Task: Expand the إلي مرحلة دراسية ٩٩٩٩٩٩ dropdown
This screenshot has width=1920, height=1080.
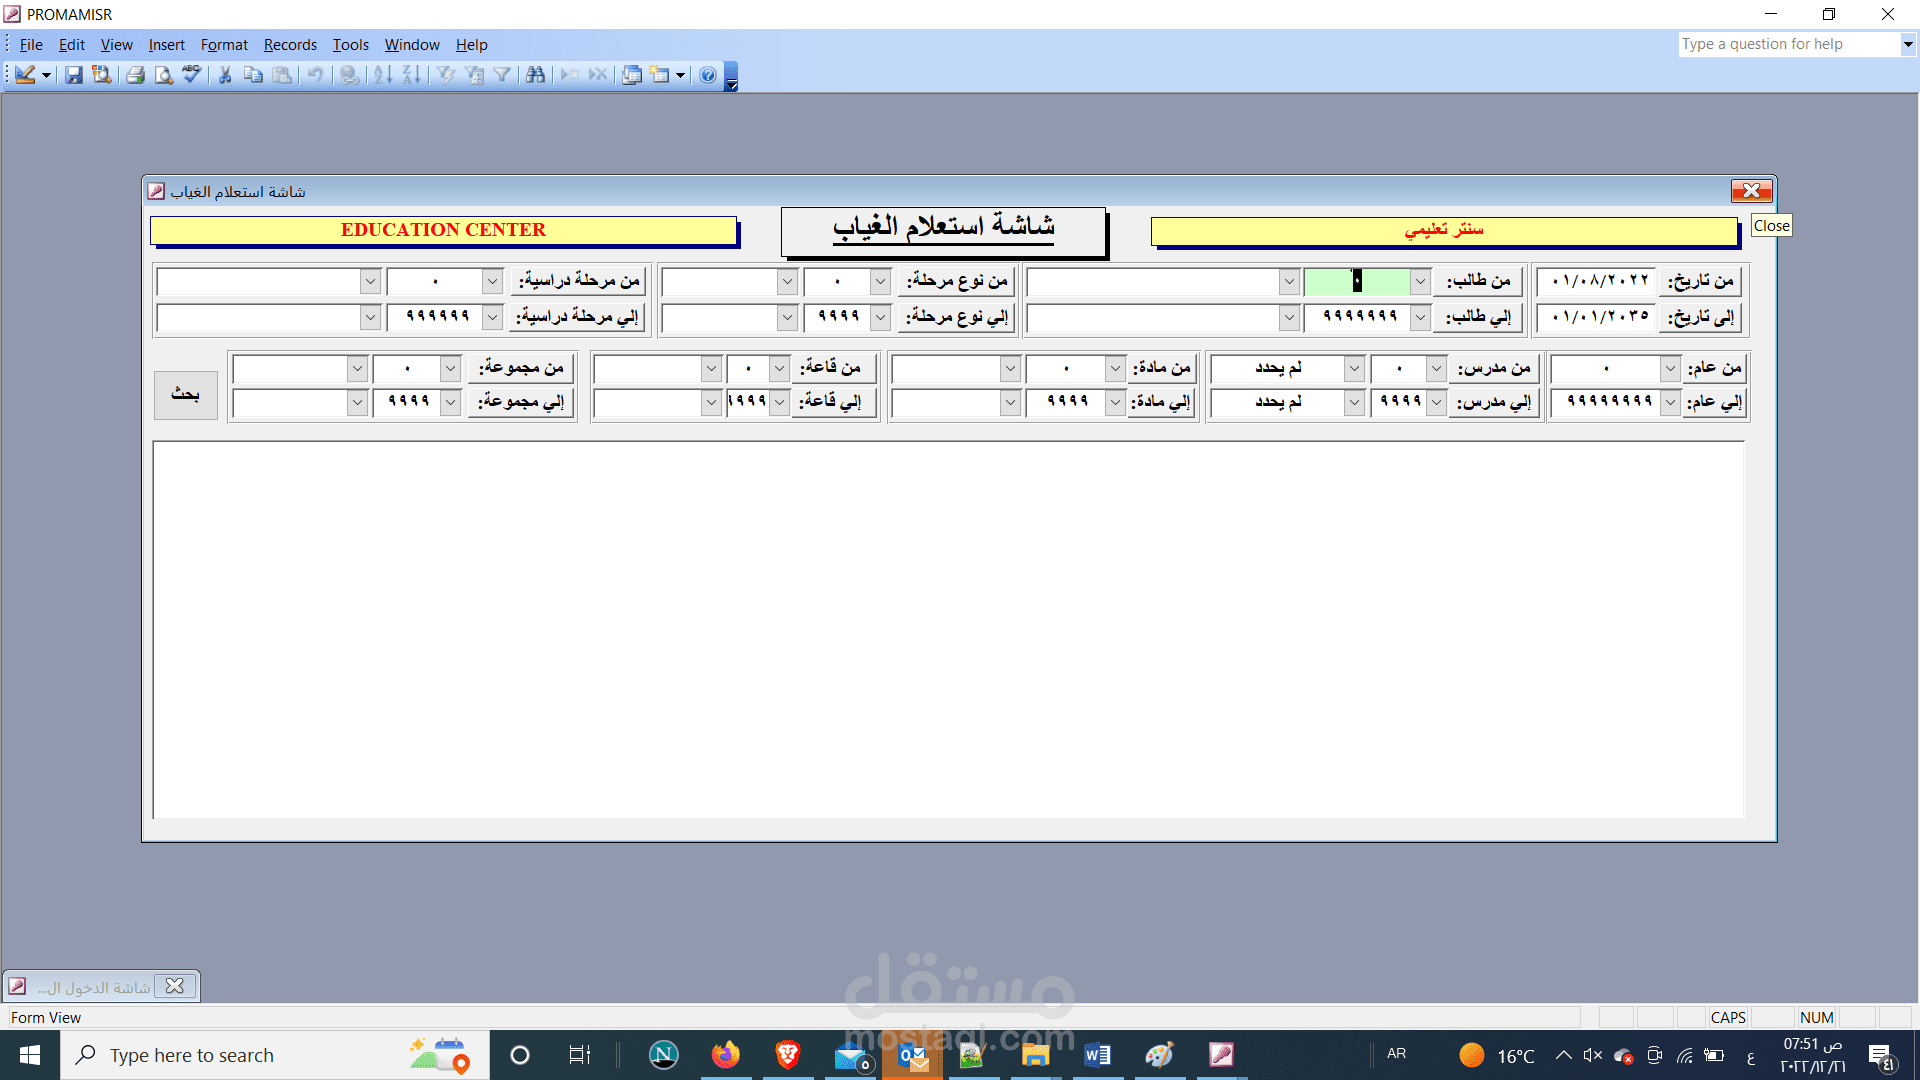Action: 492,318
